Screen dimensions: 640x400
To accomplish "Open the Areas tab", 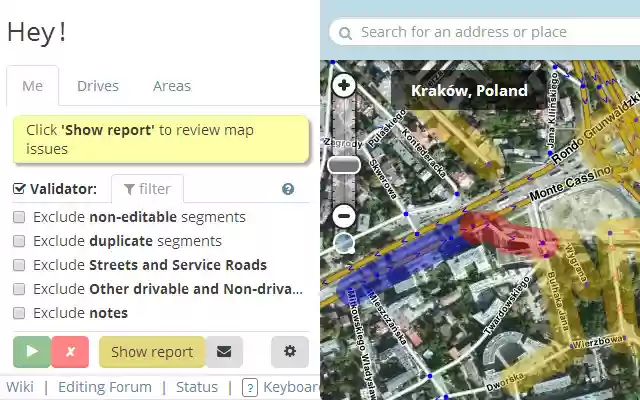I will coord(172,86).
